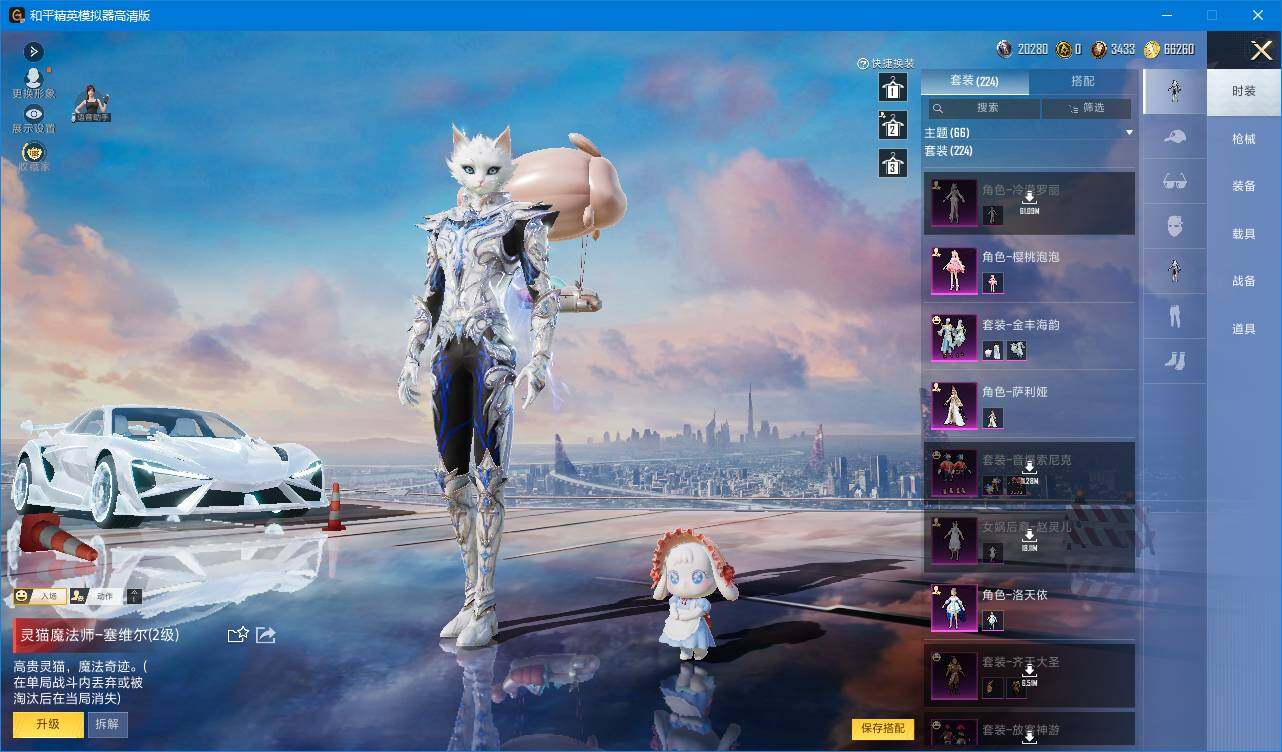Image resolution: width=1282 pixels, height=752 pixels.
Task: Click the small item icon under 角色-萨利娅
Action: tap(992, 418)
